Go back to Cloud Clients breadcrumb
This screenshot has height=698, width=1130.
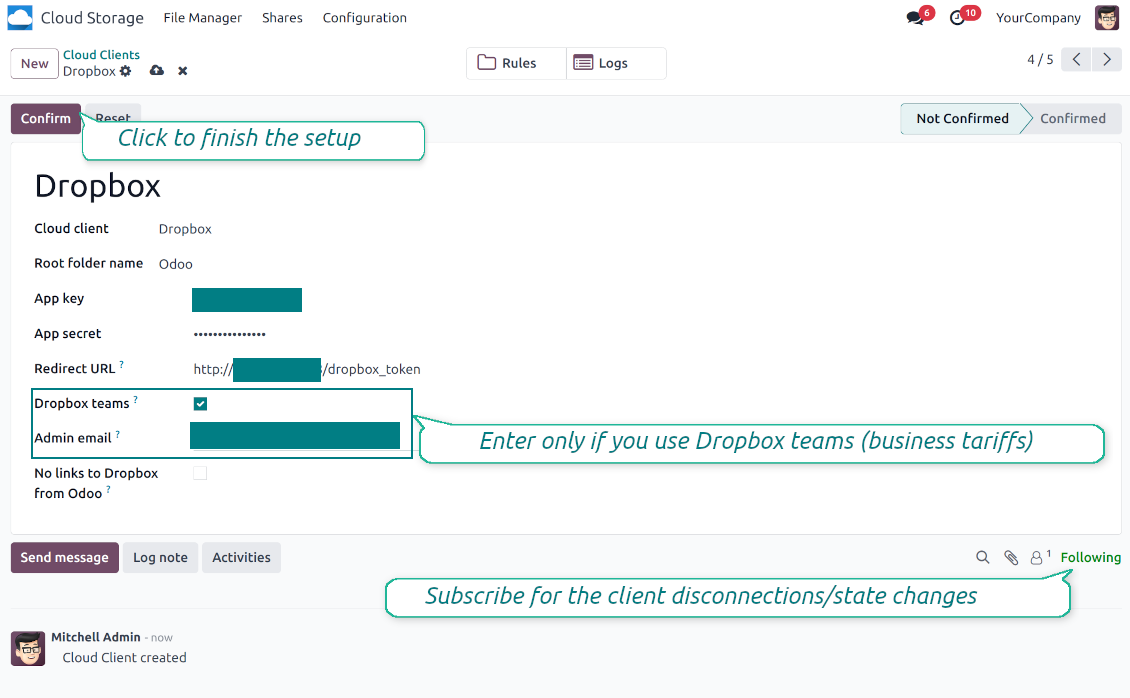point(101,55)
